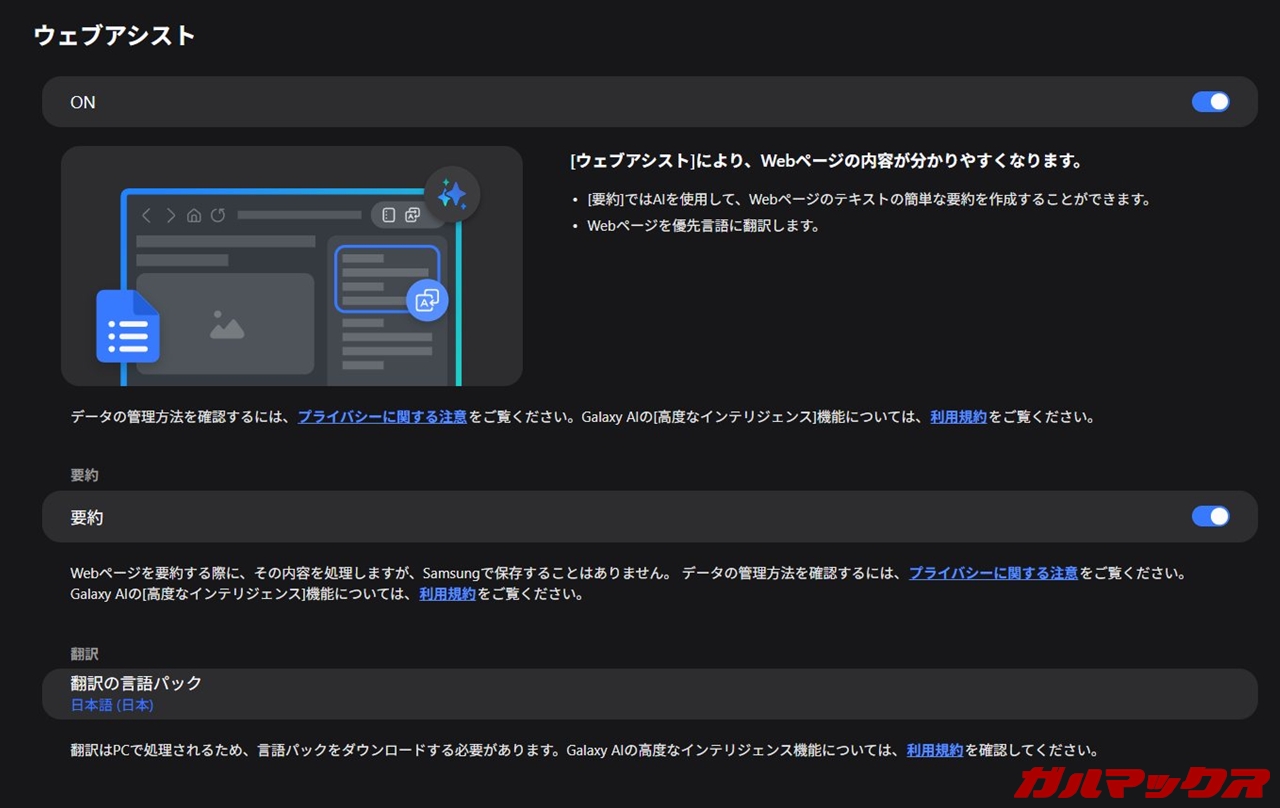Click the Galaxy AI sparkle stars icon
The width and height of the screenshot is (1280, 808).
coord(452,194)
